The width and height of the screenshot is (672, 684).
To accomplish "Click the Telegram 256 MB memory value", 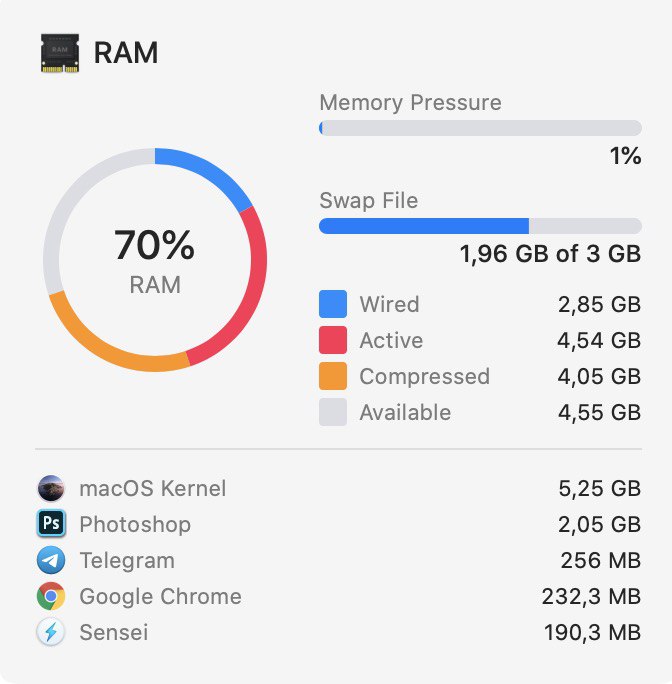I will [x=600, y=560].
